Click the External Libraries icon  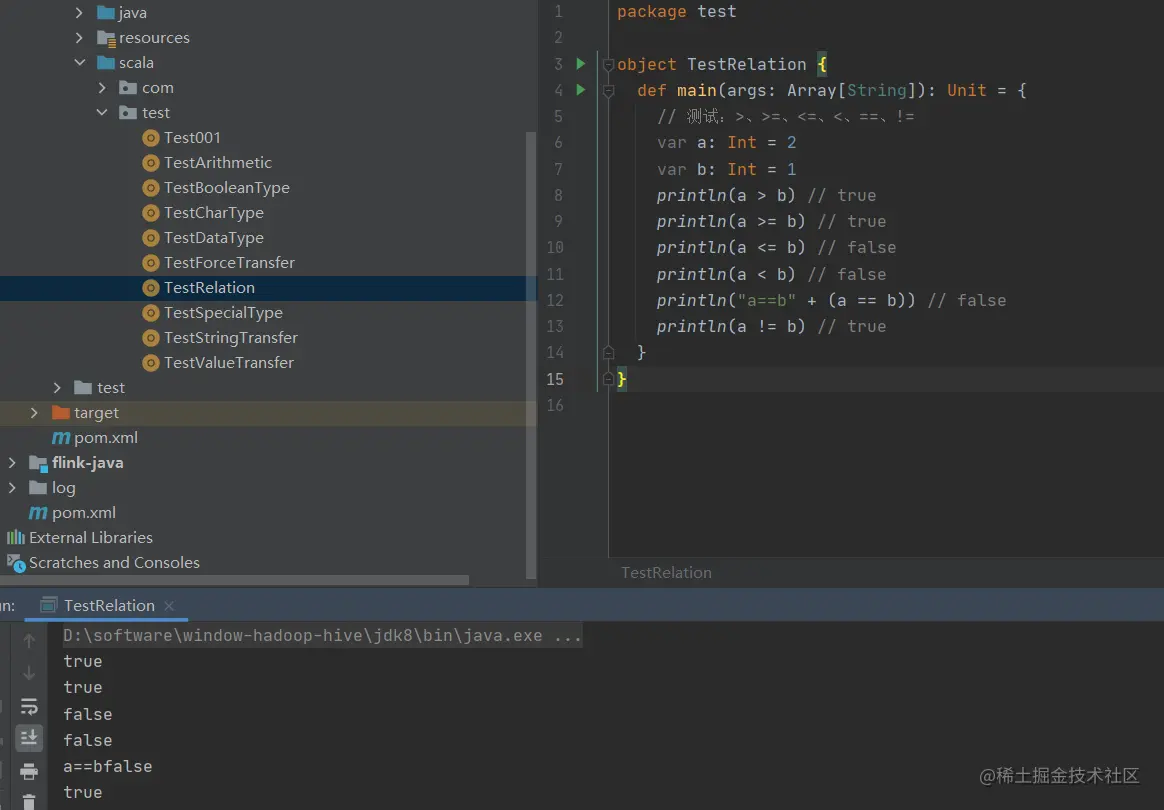point(16,537)
